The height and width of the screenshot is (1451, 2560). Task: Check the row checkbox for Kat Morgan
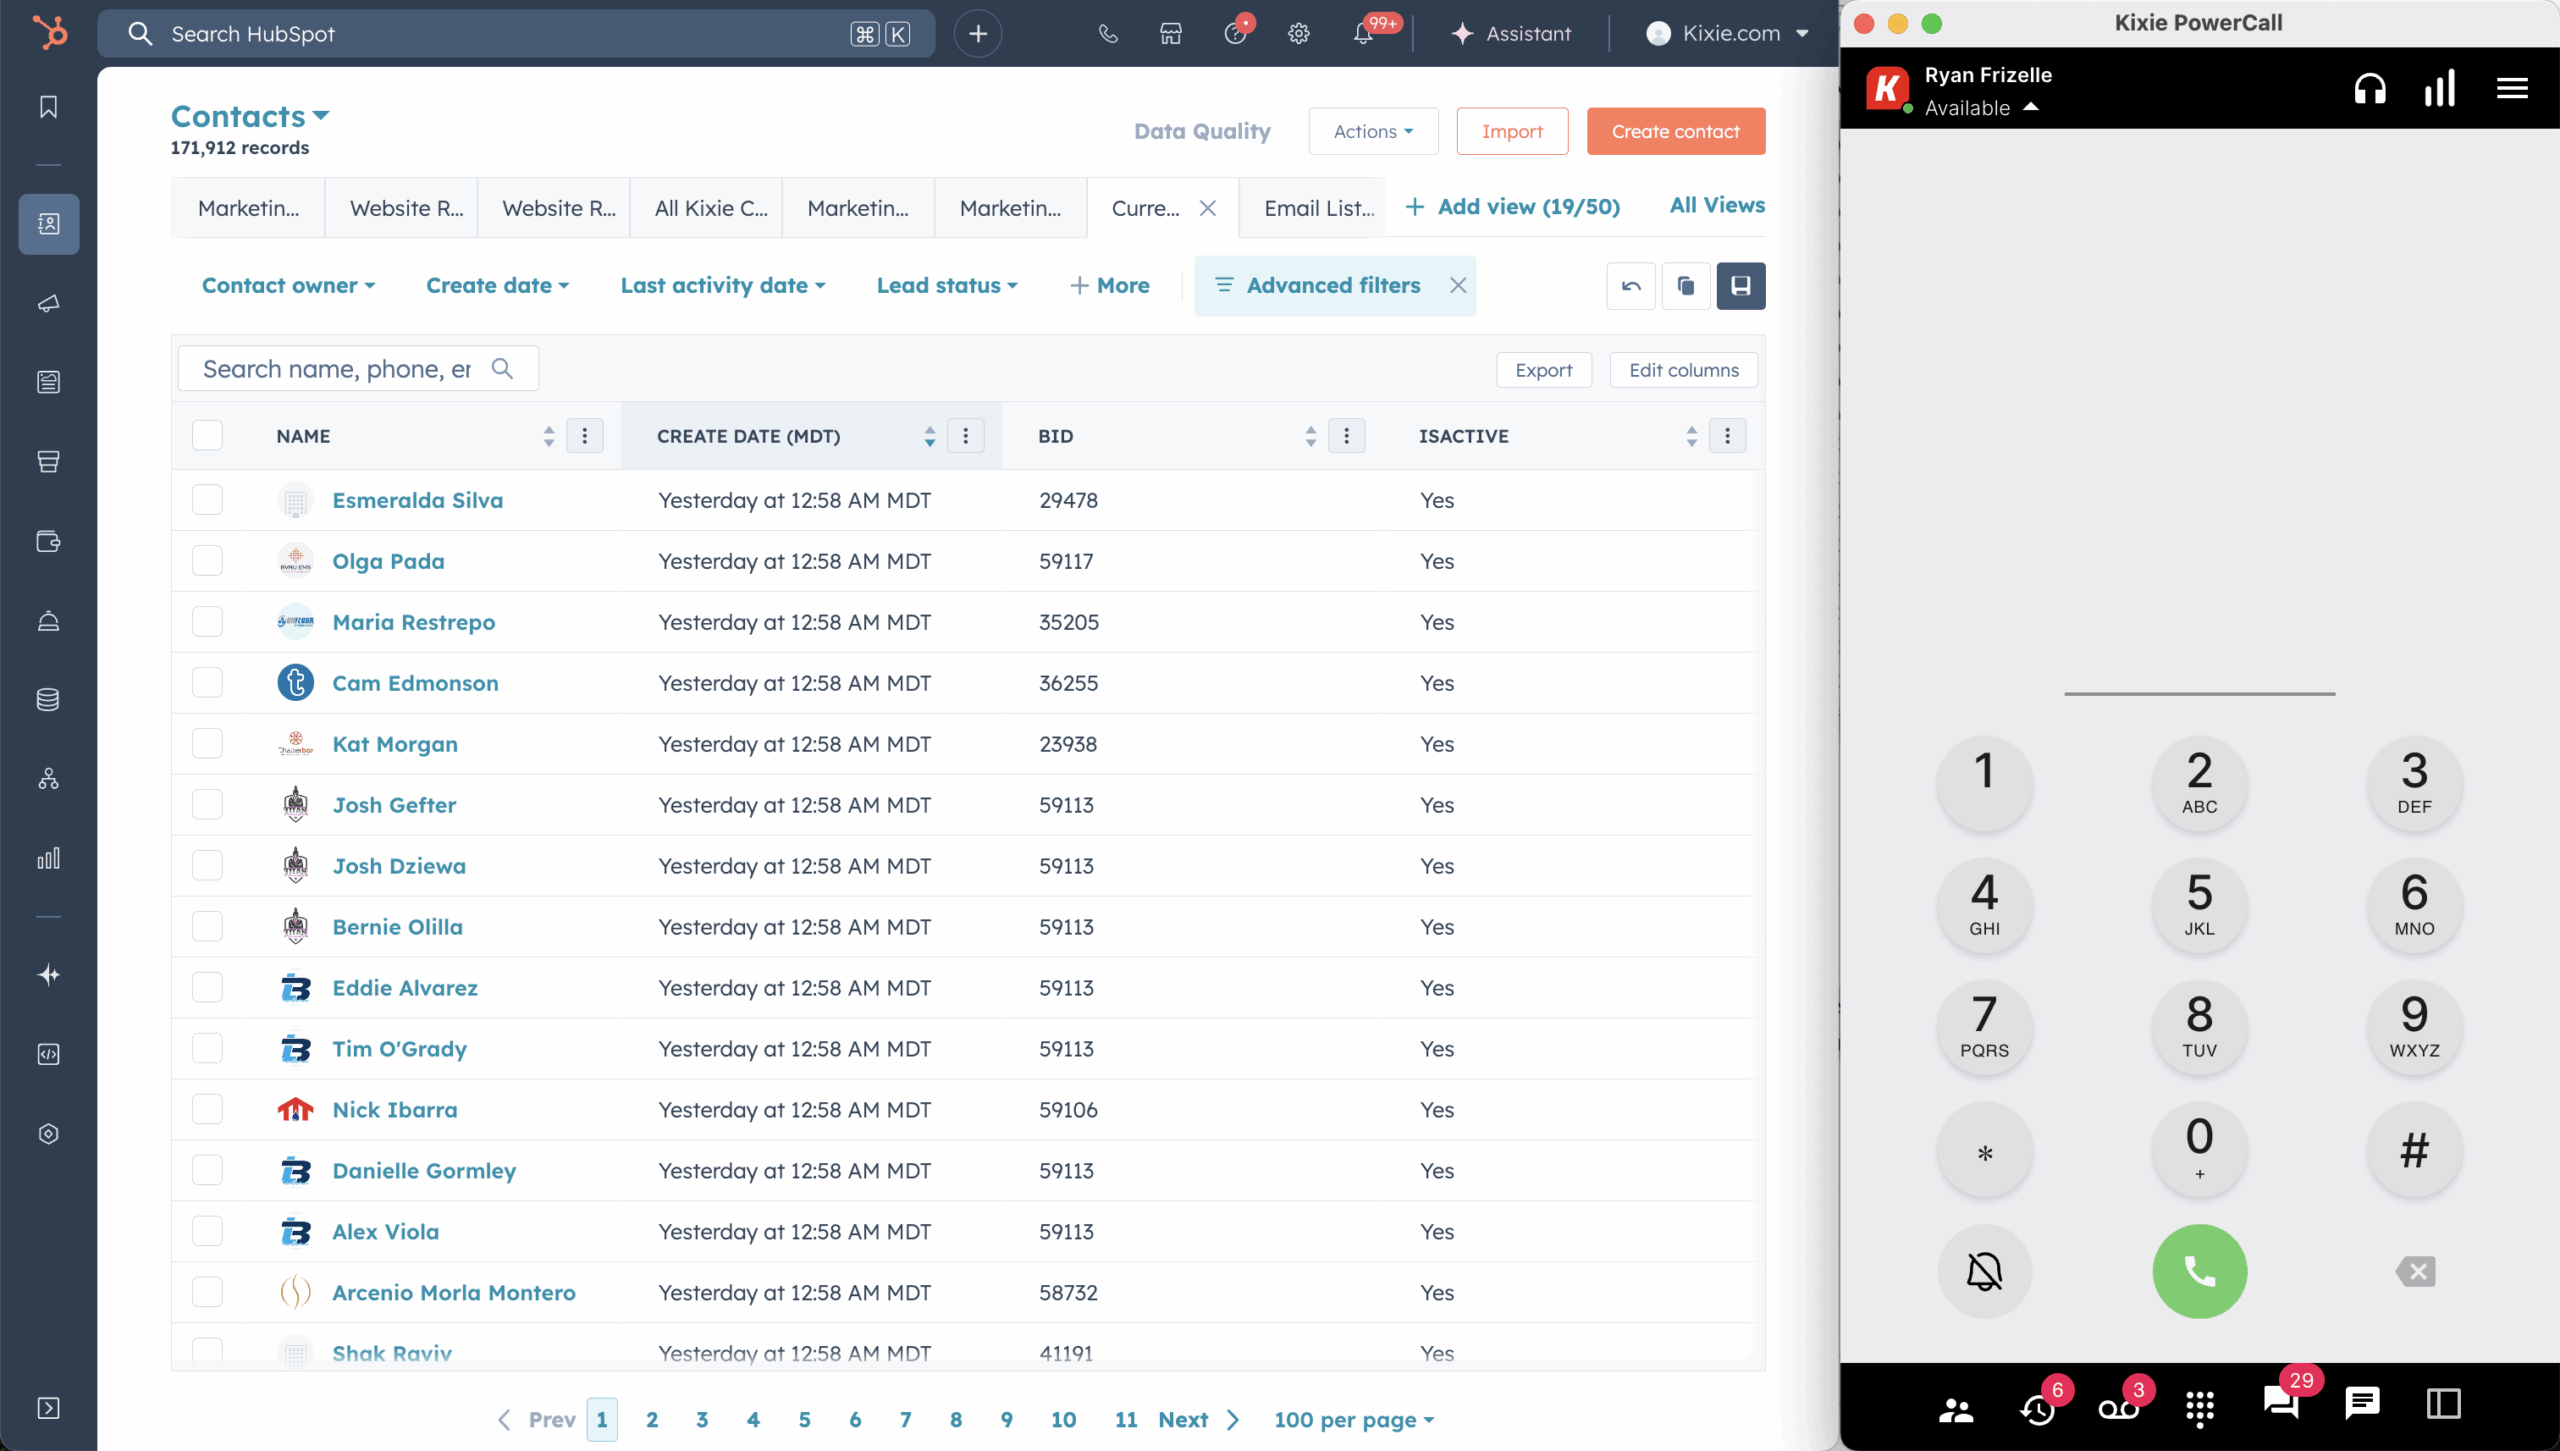(x=207, y=743)
